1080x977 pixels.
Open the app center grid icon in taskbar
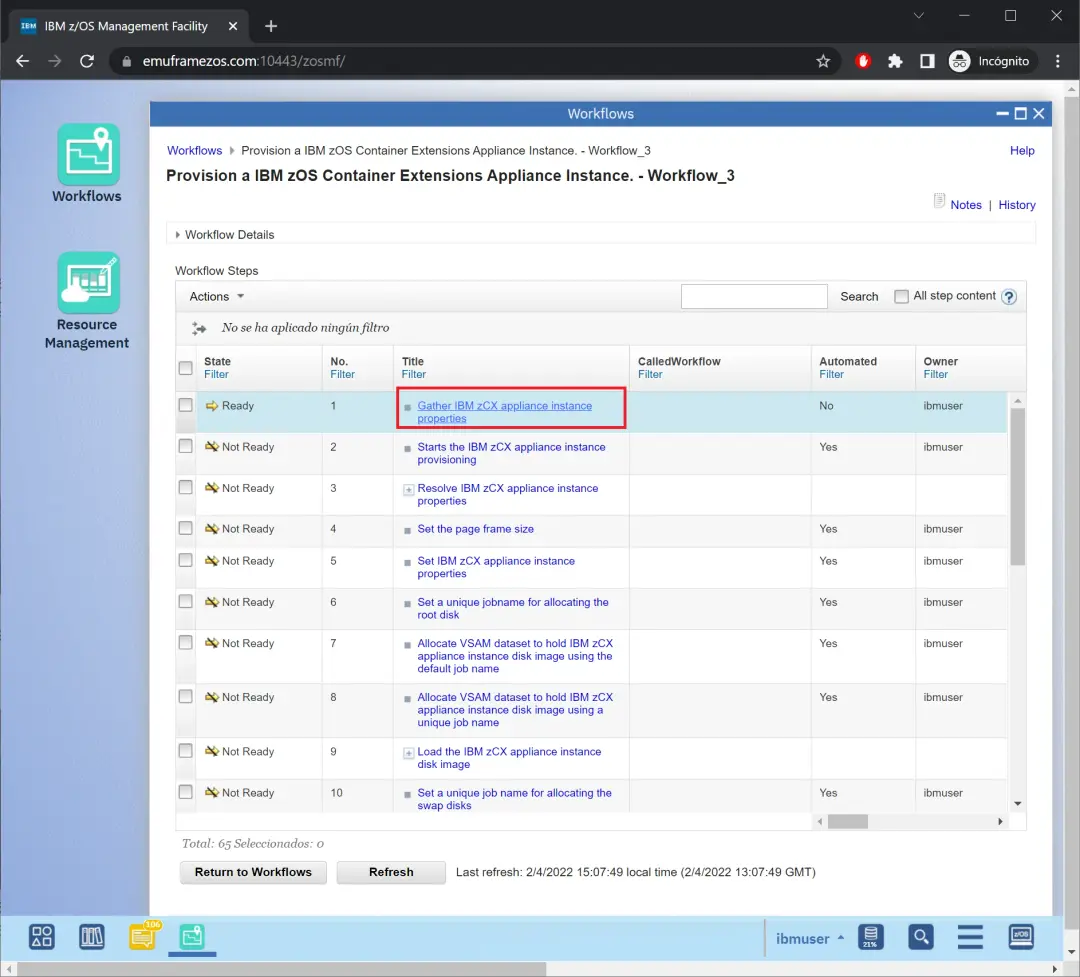coord(41,937)
